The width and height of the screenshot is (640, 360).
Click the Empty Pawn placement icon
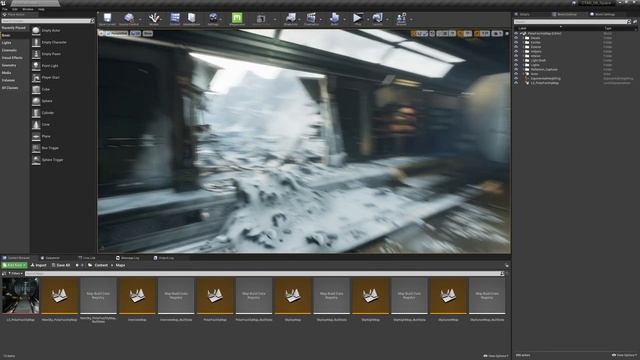click(x=36, y=54)
